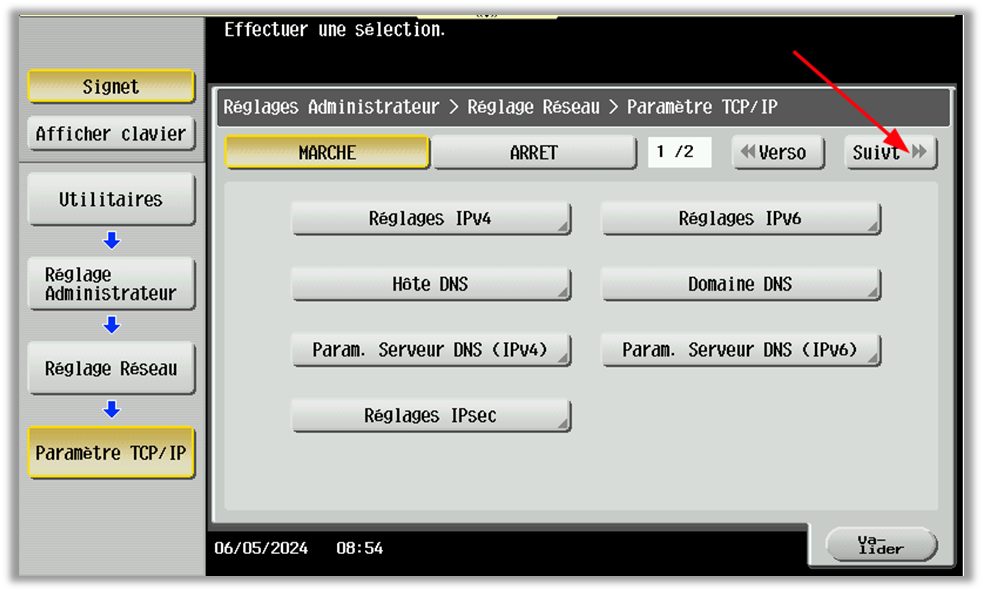The height and width of the screenshot is (591, 983).
Task: Click the date 06/05/2024 in status bar
Action: tap(261, 548)
